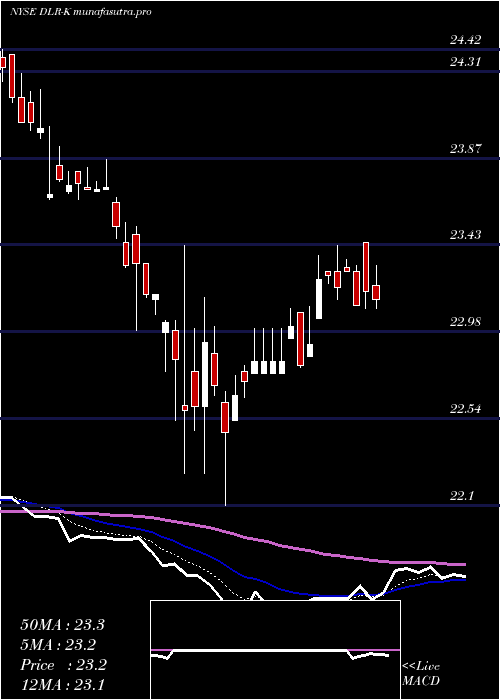Image resolution: width=500 pixels, height=700 pixels.
Task: Click the '5MA : 23.2' readout
Action: (x=57, y=645)
